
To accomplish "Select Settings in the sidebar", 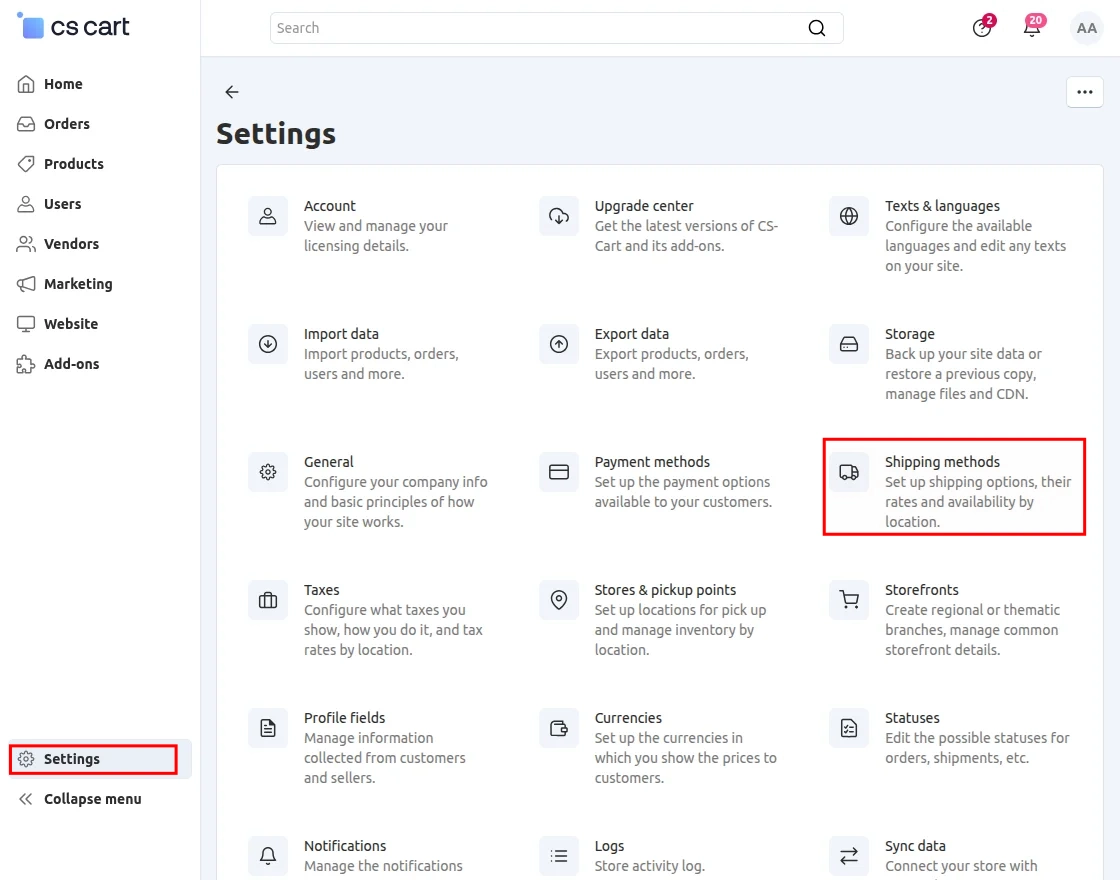I will coord(100,759).
